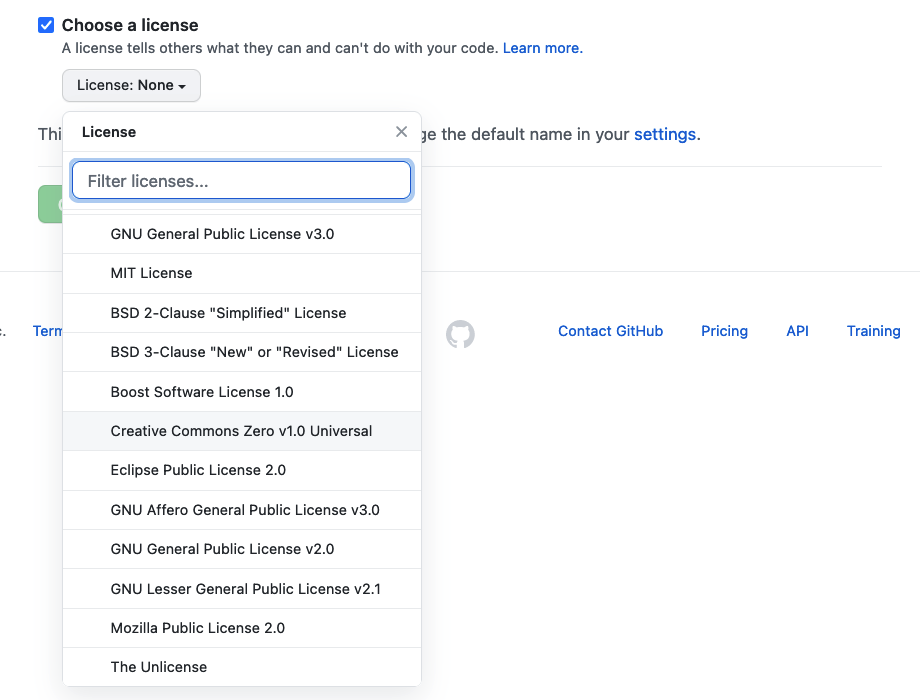Open the Pricing footer link
Screen dimensions: 920x700
[725, 331]
